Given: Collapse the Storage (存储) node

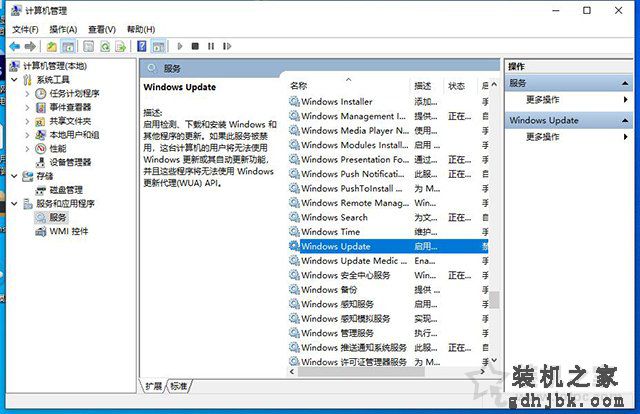Looking at the screenshot, I should point(15,176).
